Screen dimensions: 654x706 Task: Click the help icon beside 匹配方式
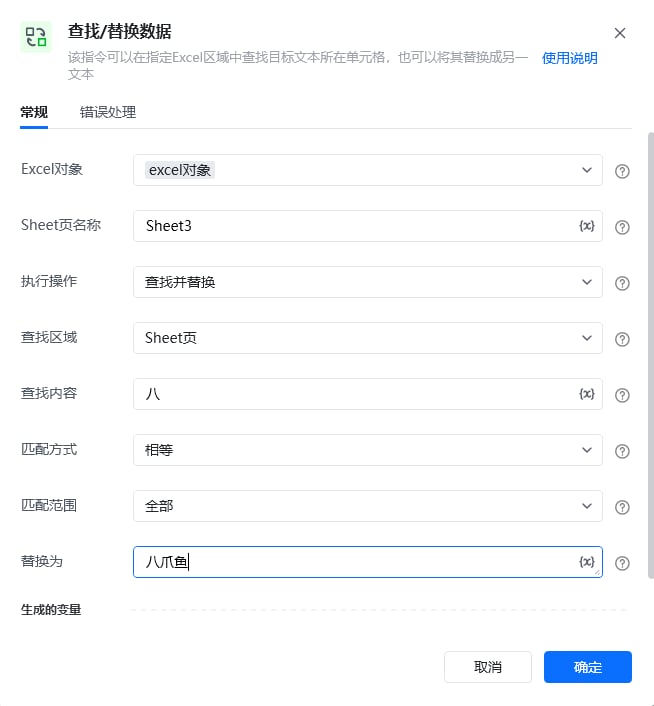(x=622, y=451)
